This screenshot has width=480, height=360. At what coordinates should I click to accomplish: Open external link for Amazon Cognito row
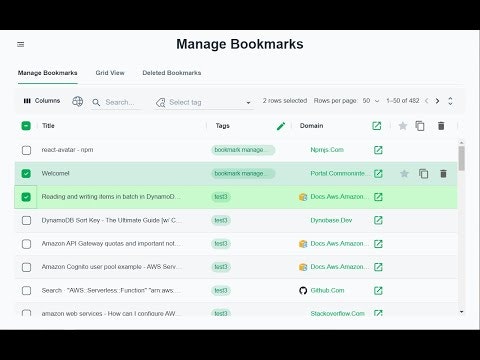click(378, 267)
